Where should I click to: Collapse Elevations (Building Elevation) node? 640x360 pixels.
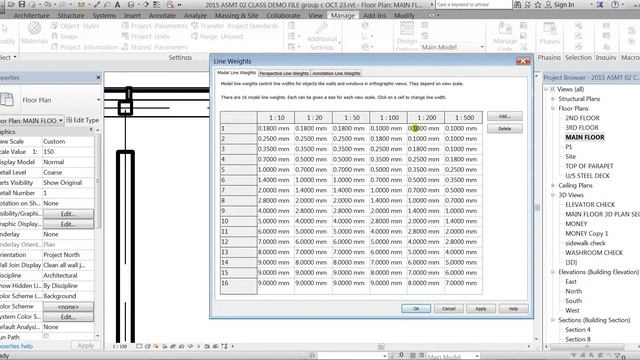pos(553,272)
